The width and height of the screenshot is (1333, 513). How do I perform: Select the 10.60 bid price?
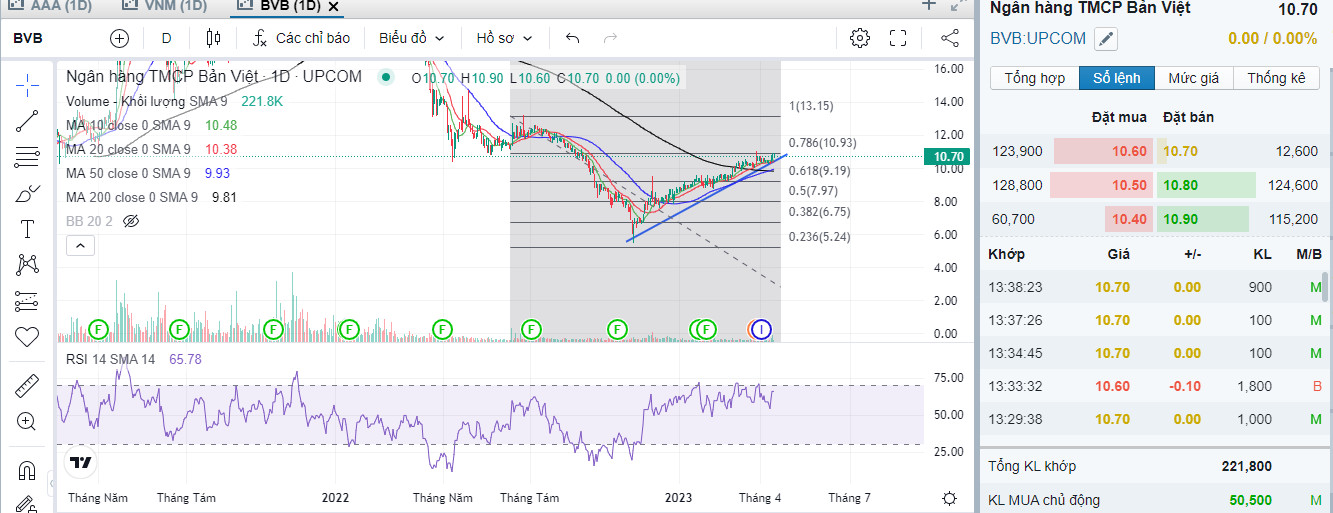[1129, 151]
